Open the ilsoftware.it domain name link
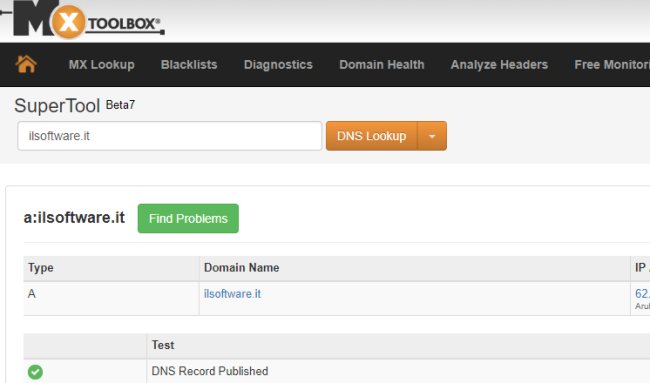Screen dimensions: 650x383 [232, 294]
